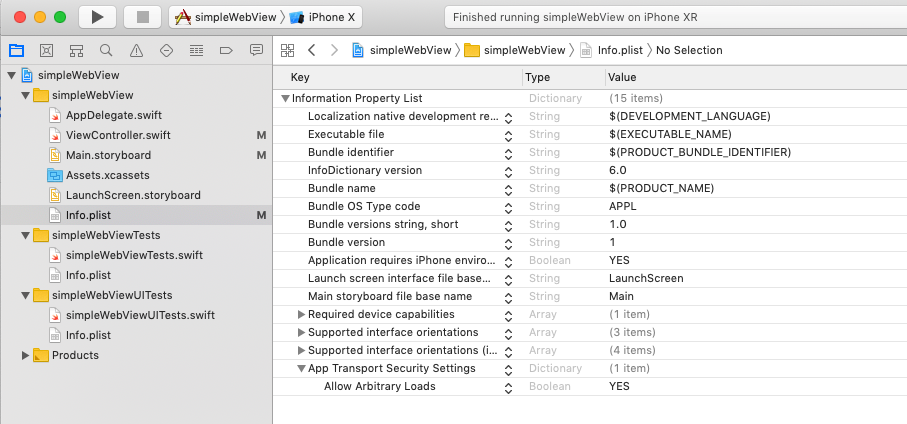Expand the Products folder
Viewport: 907px width, 424px height.
coord(26,355)
